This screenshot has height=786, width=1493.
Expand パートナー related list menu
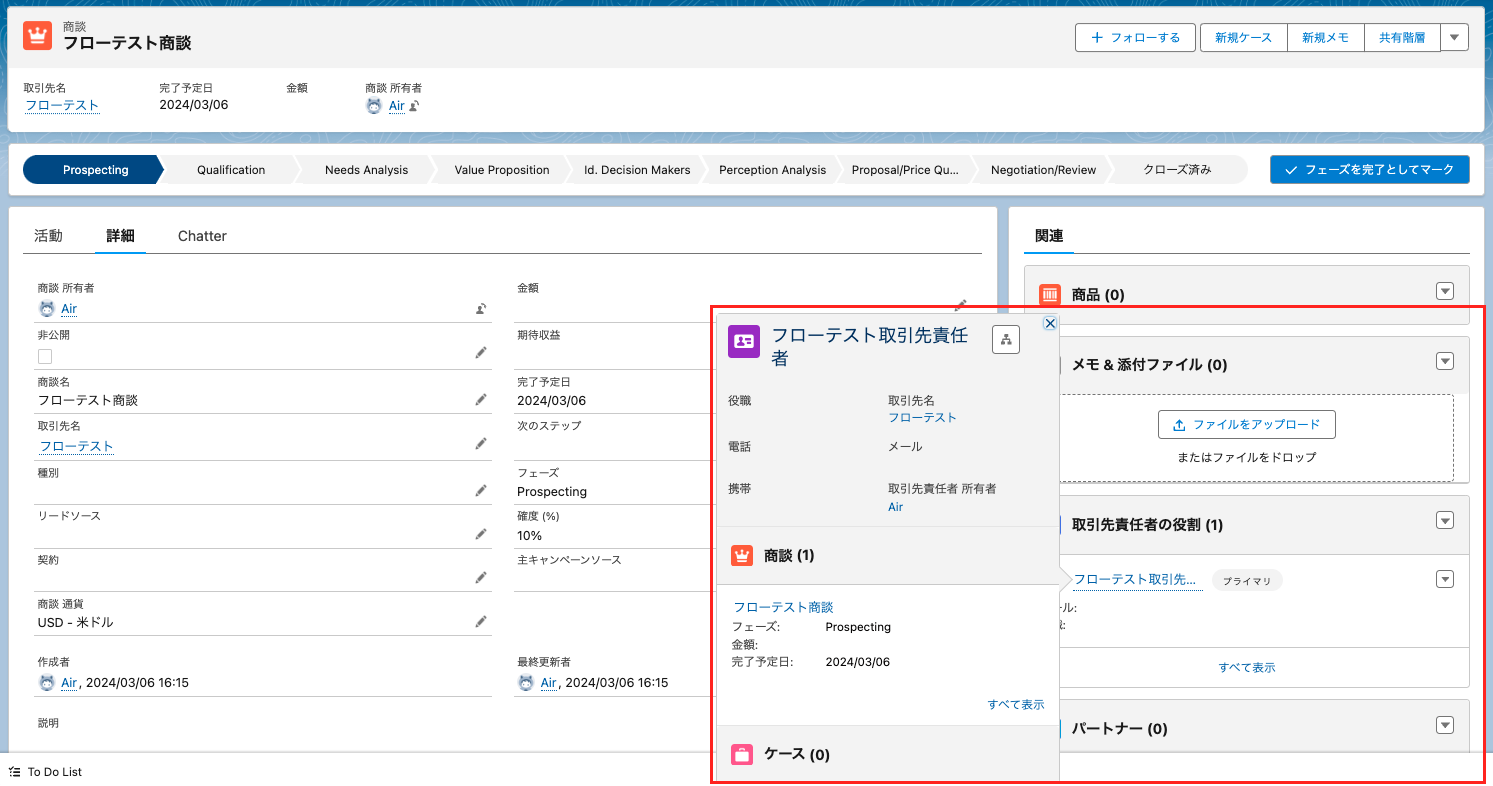point(1444,725)
